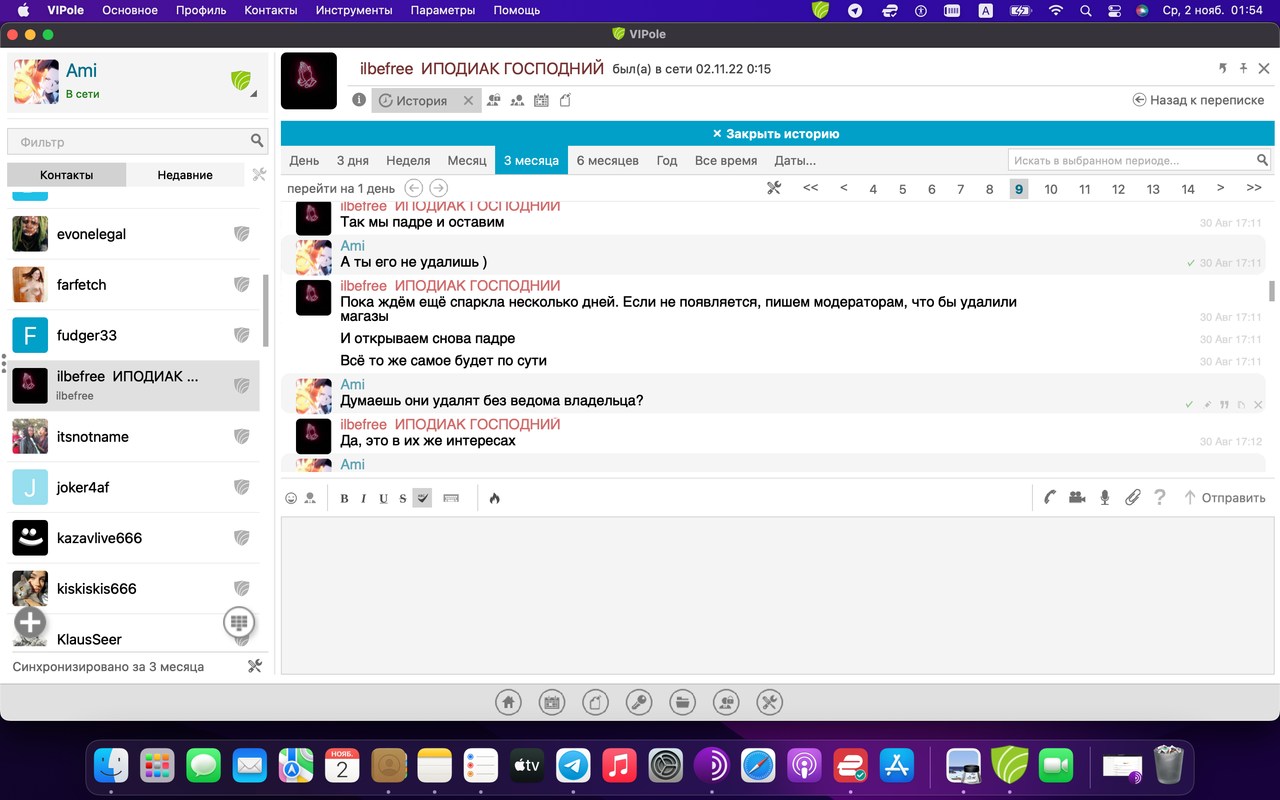Select the 6 месяцев period tab
This screenshot has height=800, width=1280.
point(608,160)
